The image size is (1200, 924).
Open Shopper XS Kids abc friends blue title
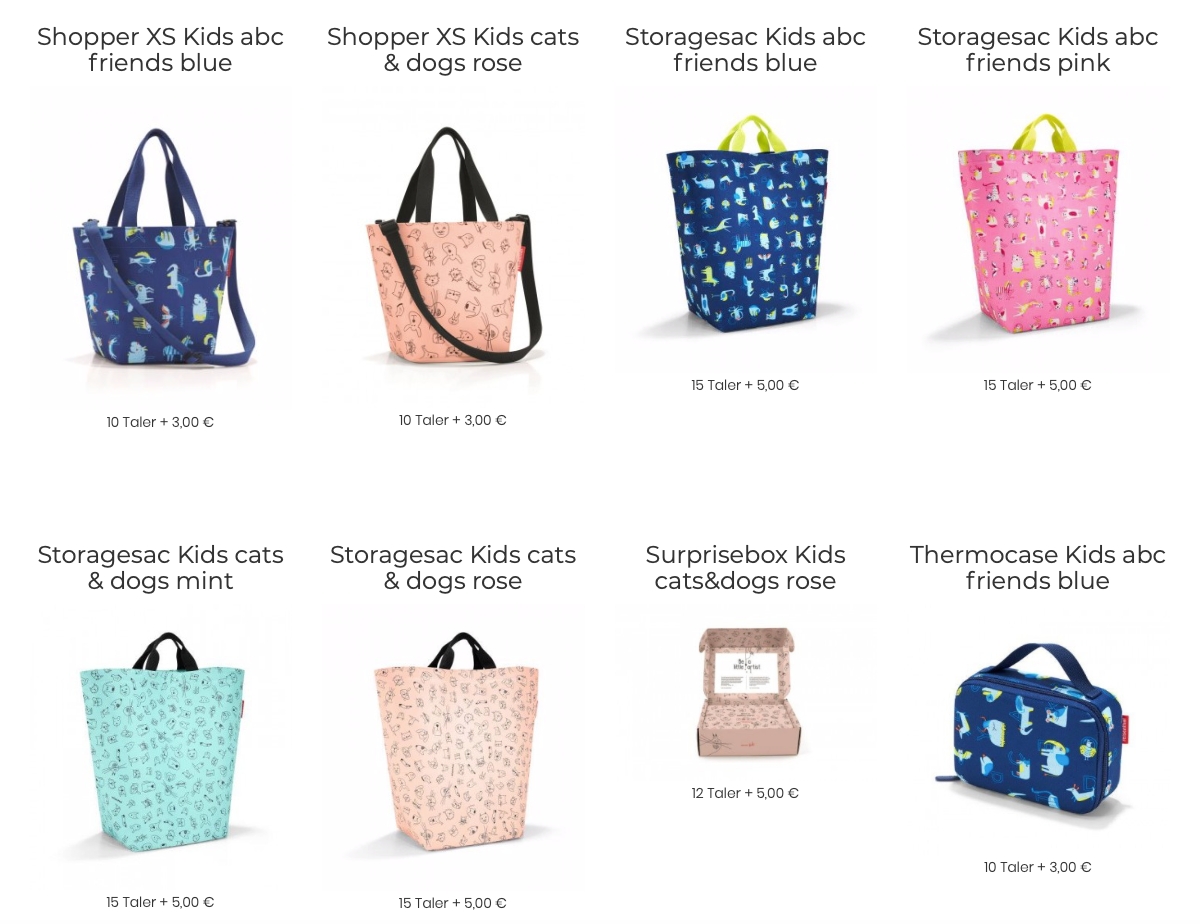pos(160,50)
